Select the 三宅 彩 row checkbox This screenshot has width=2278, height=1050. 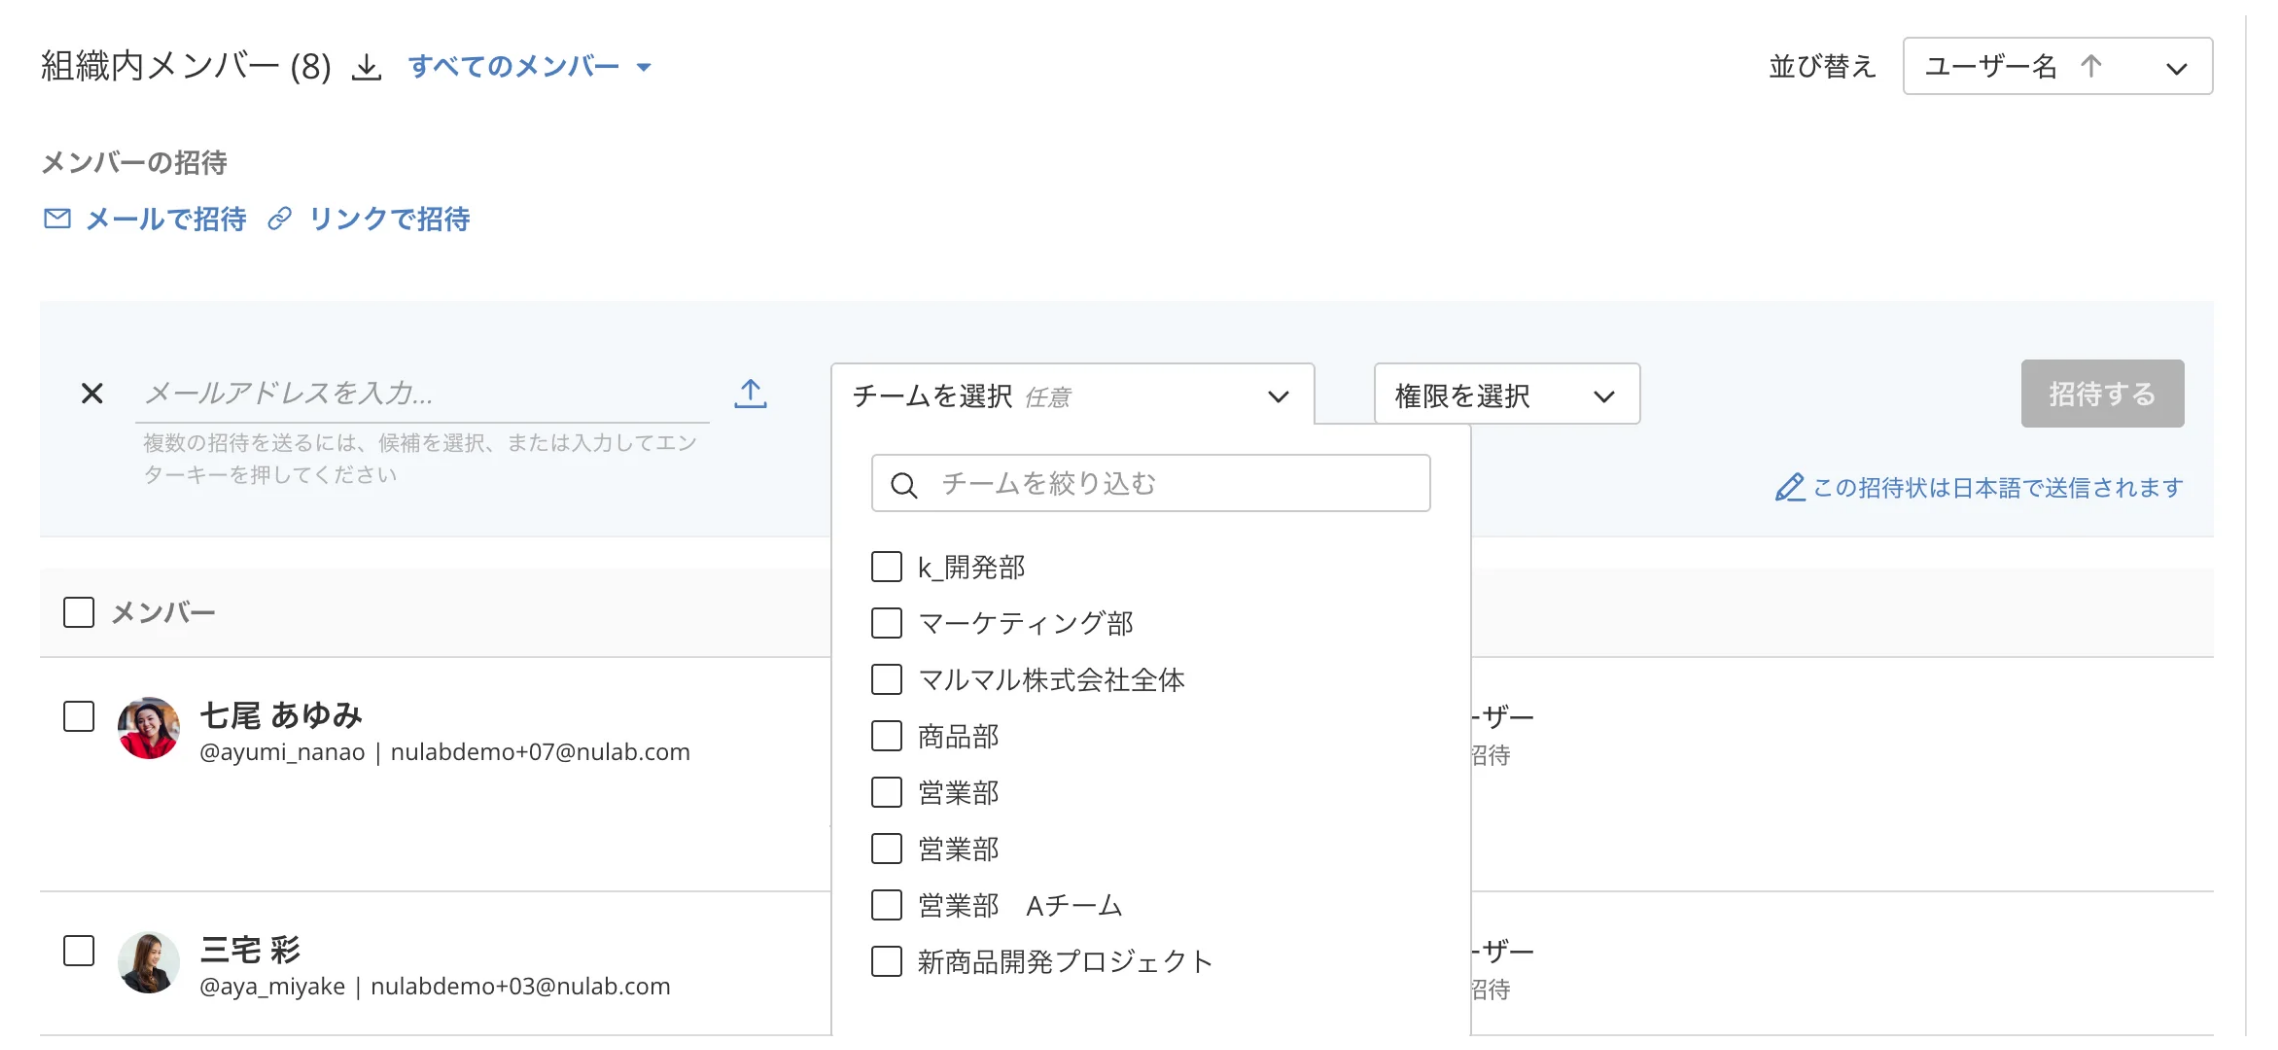79,950
